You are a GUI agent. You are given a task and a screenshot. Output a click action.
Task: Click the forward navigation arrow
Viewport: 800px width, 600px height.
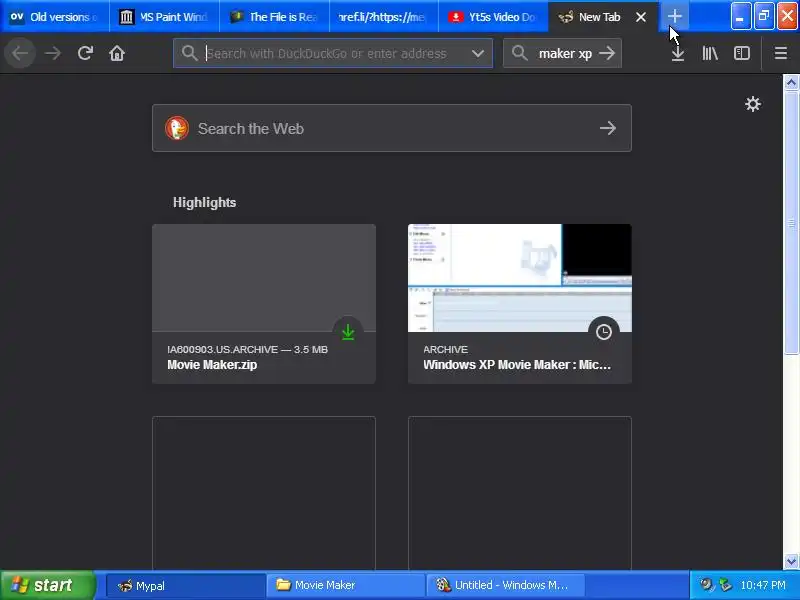(x=53, y=53)
